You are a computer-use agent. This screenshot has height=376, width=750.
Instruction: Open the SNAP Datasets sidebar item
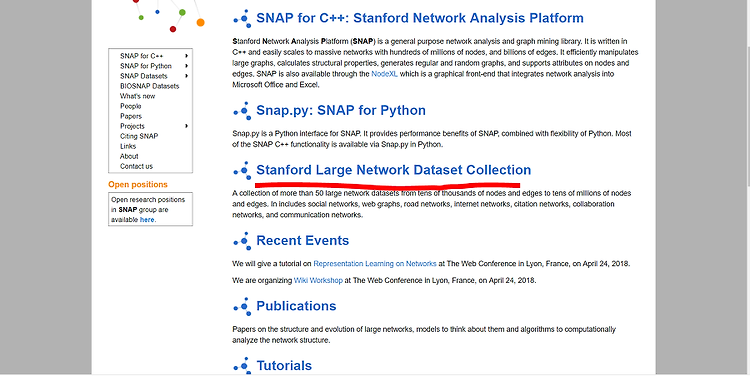143,76
